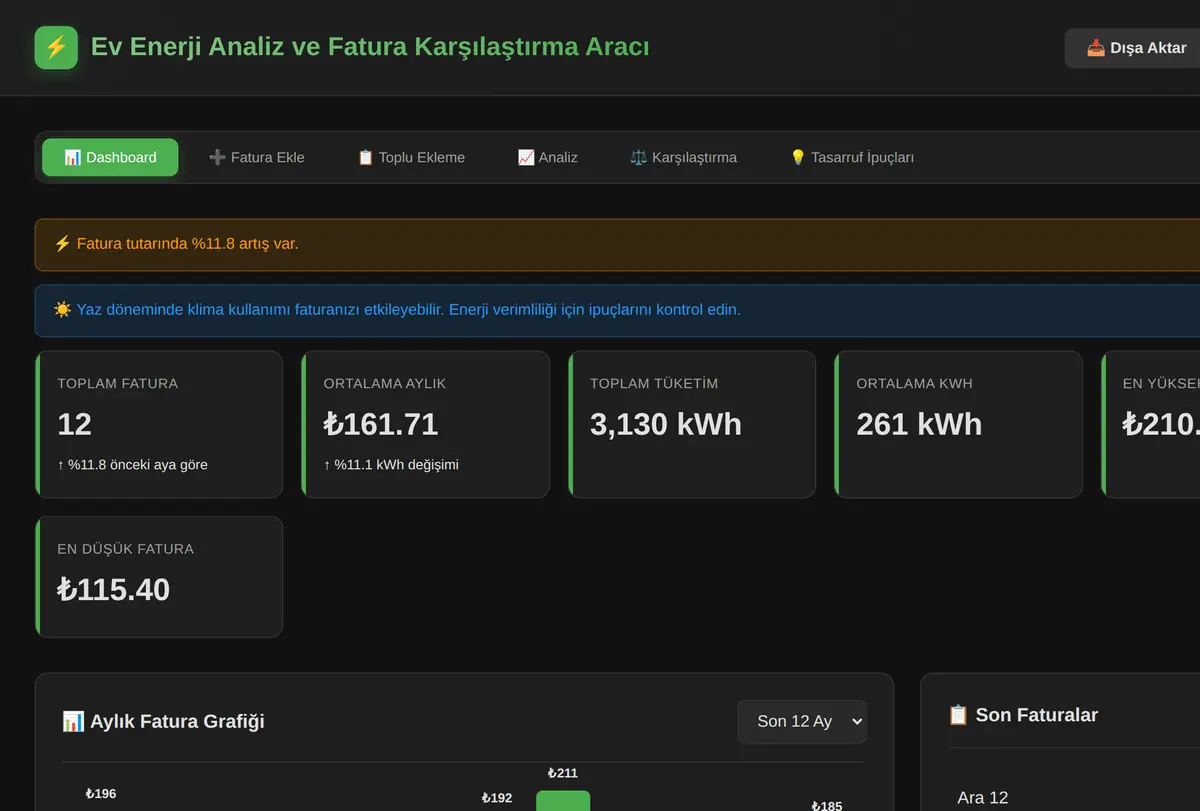Viewport: 1200px width, 811px height.
Task: Click the Aylık Fatura Grafiği heading
Action: pos(163,721)
